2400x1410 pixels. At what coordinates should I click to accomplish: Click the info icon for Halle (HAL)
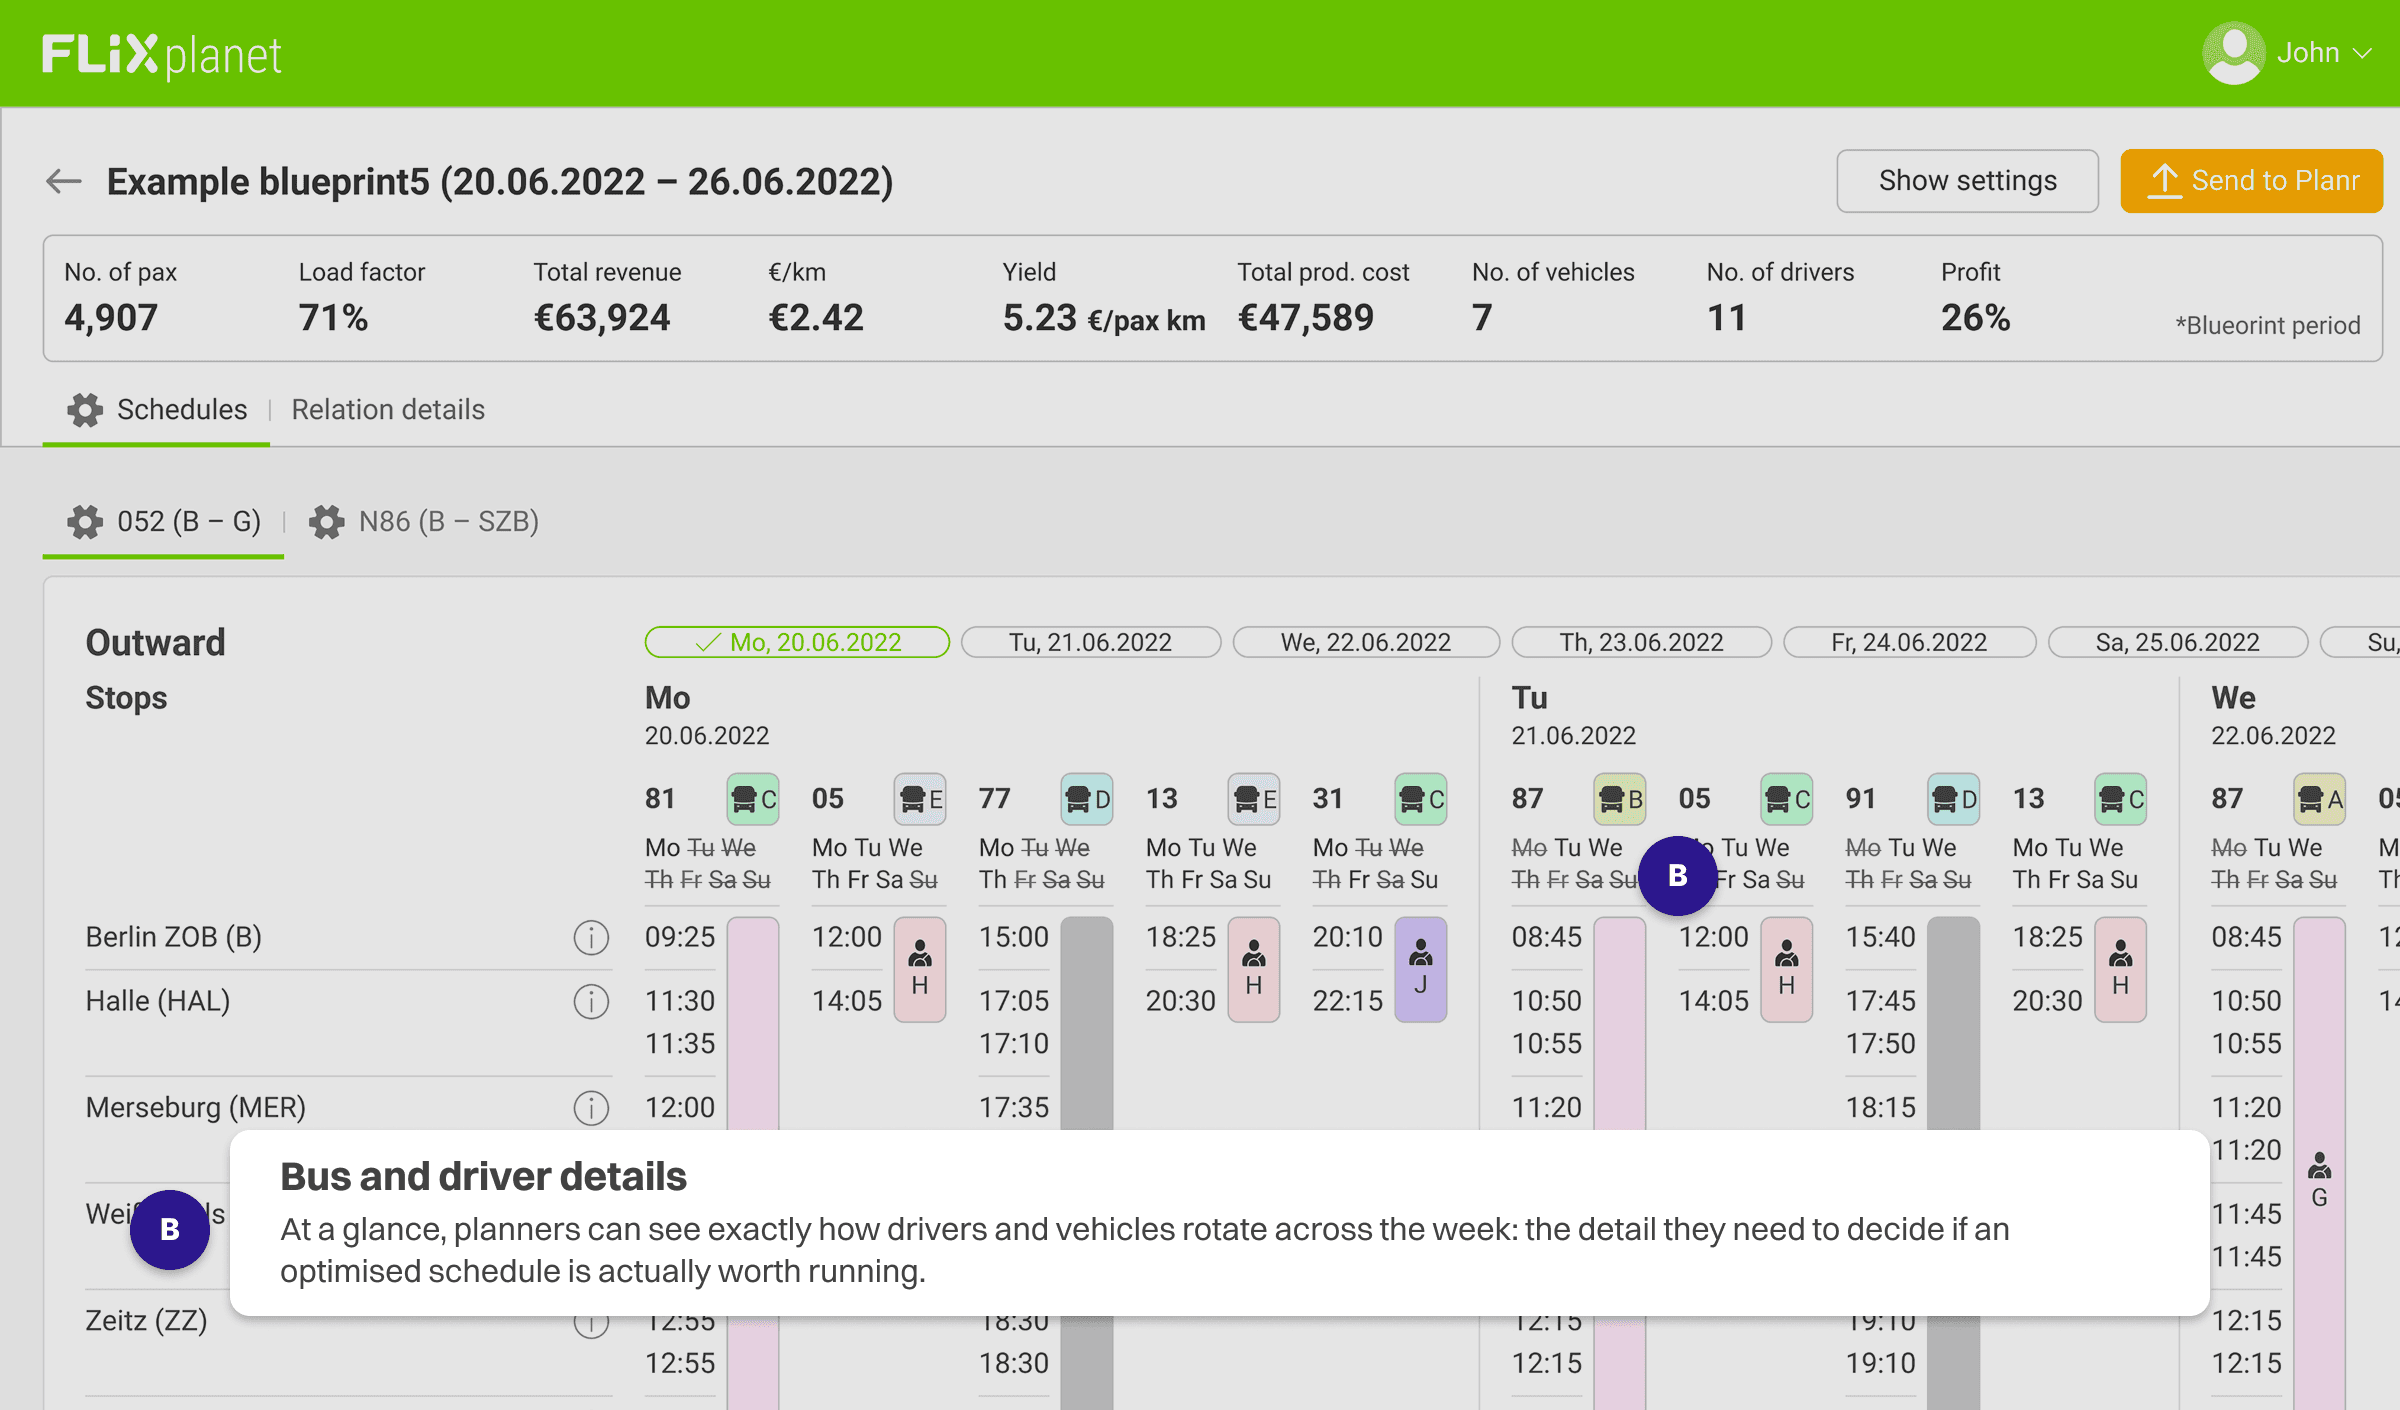(x=591, y=1001)
